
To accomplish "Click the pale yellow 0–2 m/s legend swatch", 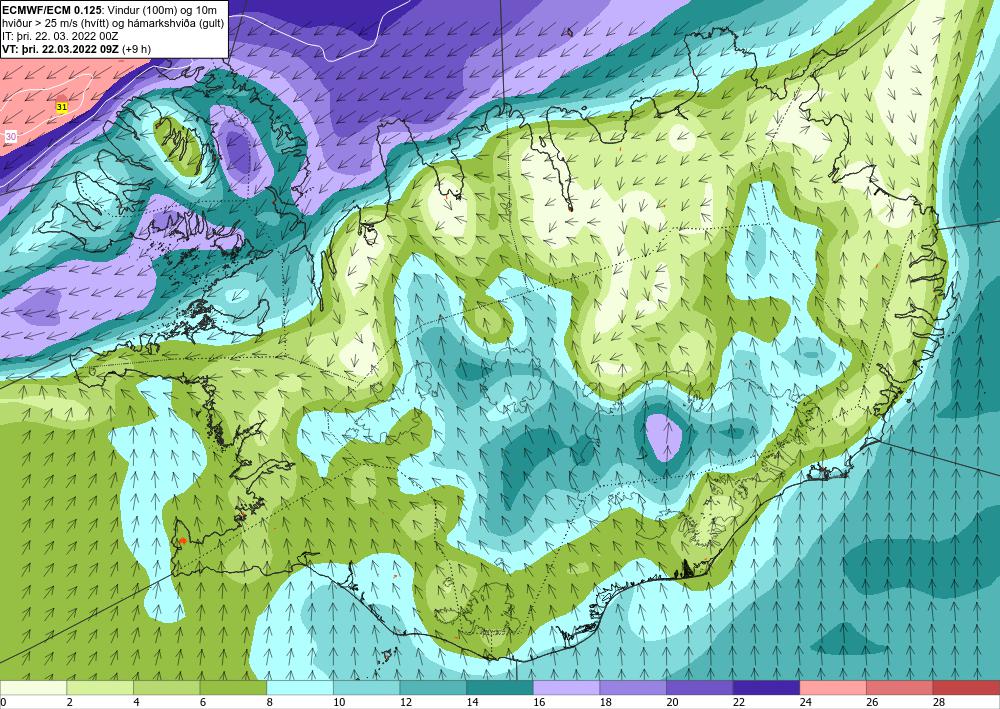I will 33,688.
